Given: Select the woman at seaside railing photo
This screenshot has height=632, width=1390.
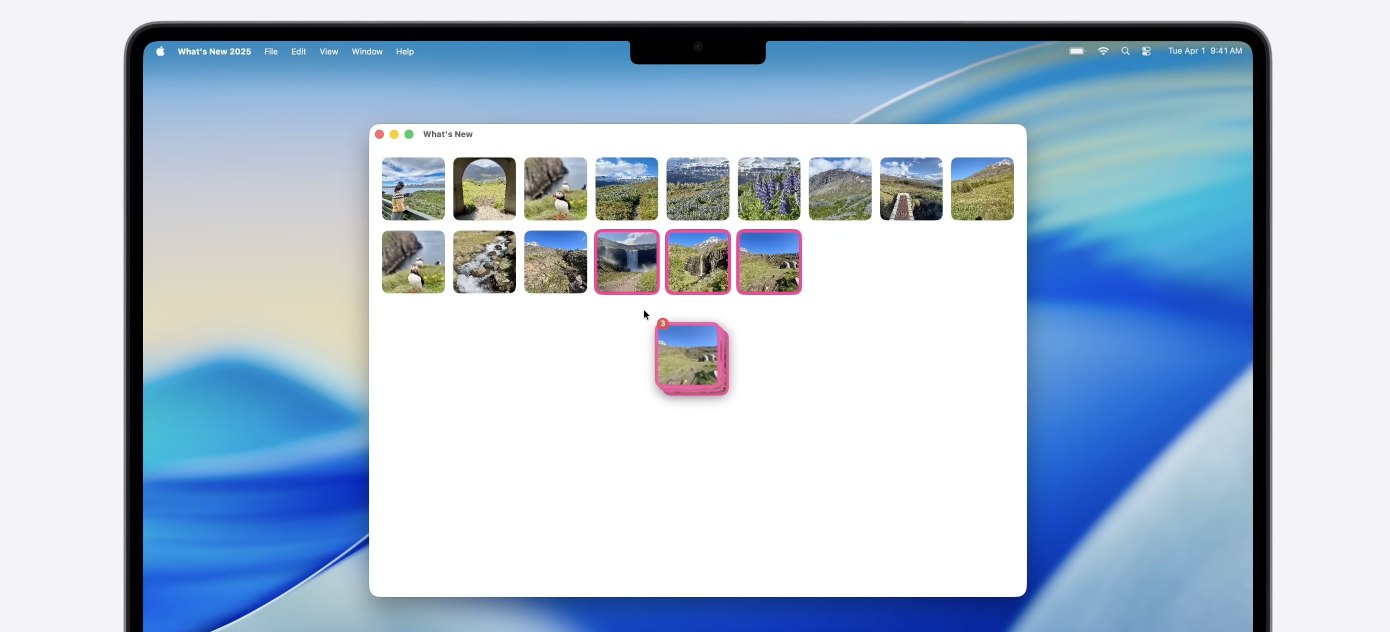Looking at the screenshot, I should click(x=413, y=188).
